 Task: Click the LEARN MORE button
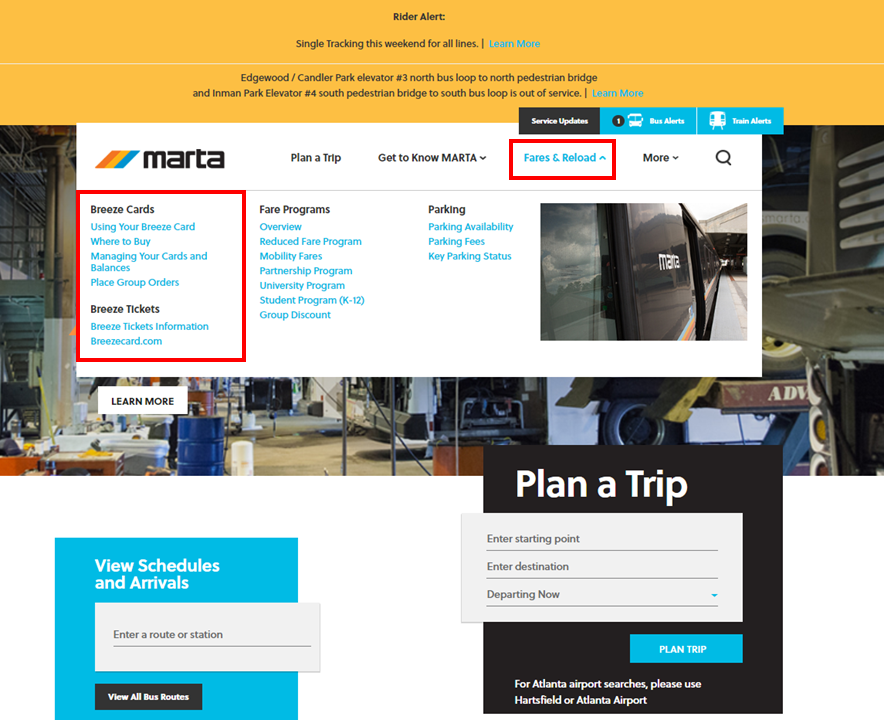pyautogui.click(x=143, y=401)
